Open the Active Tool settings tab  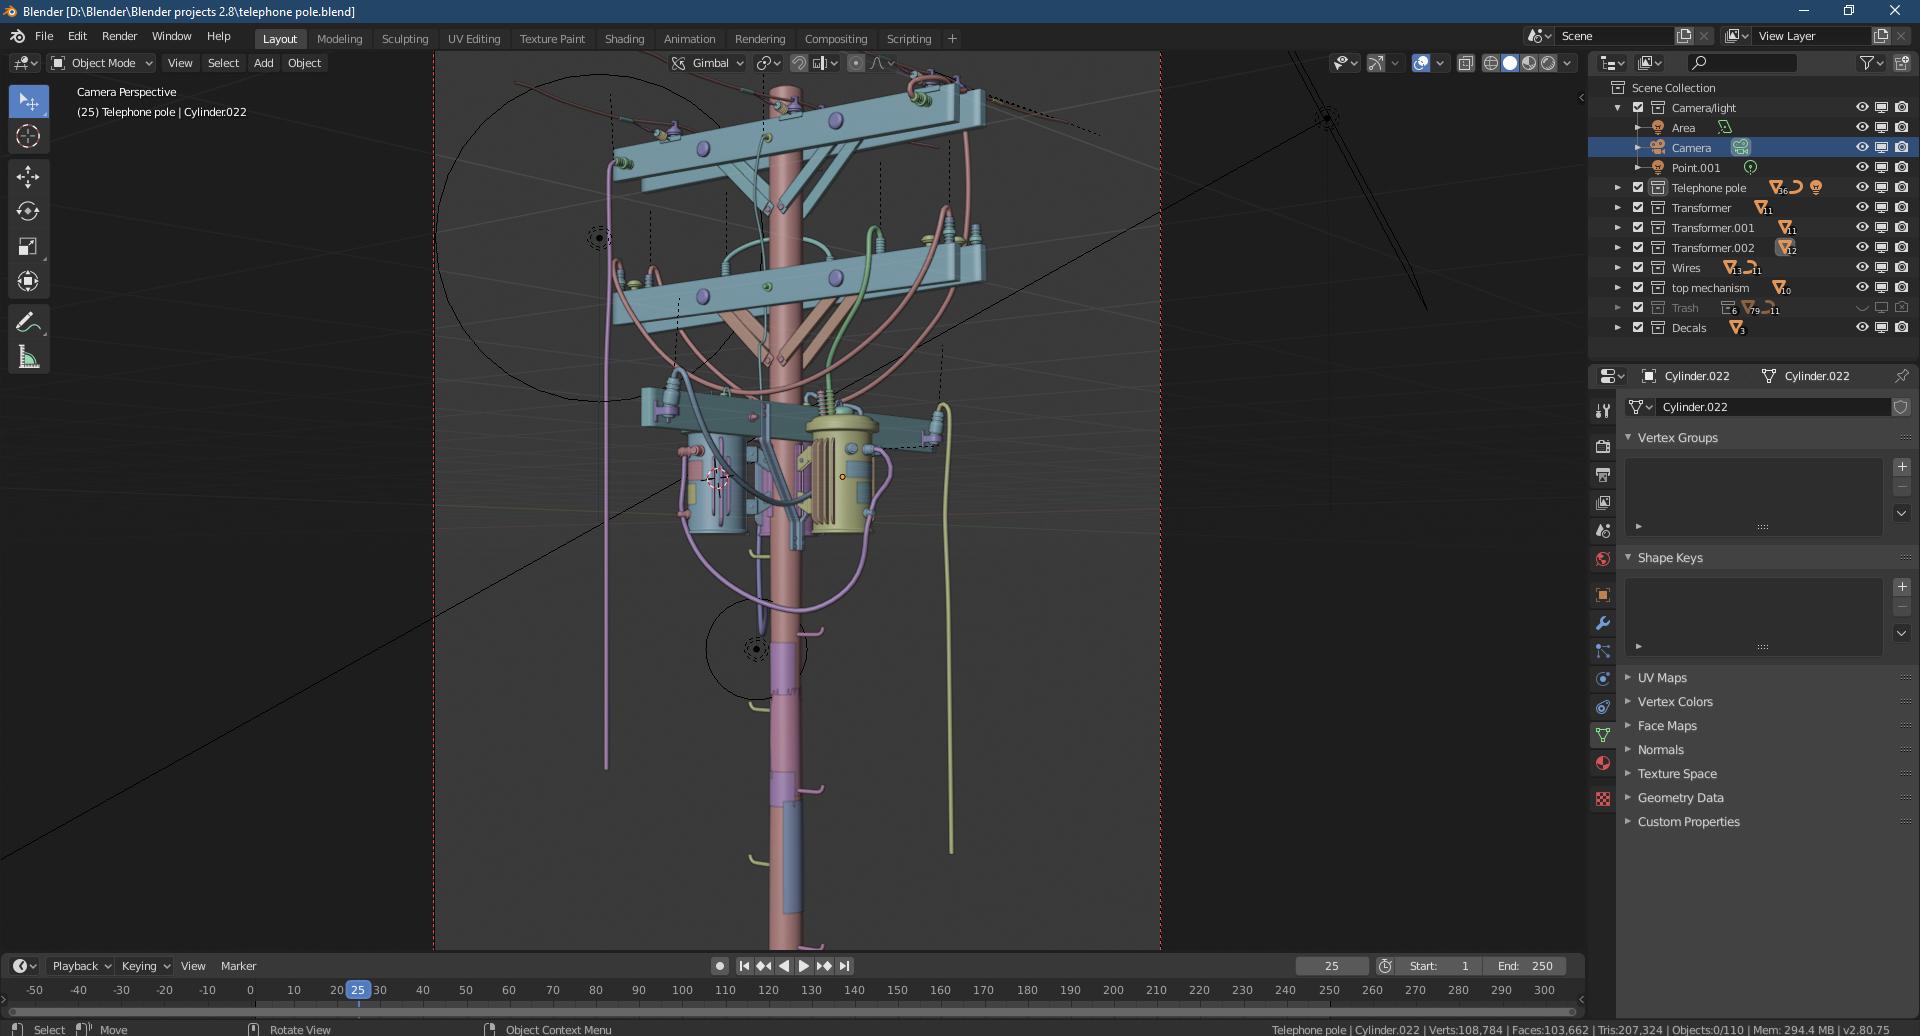pyautogui.click(x=1603, y=411)
